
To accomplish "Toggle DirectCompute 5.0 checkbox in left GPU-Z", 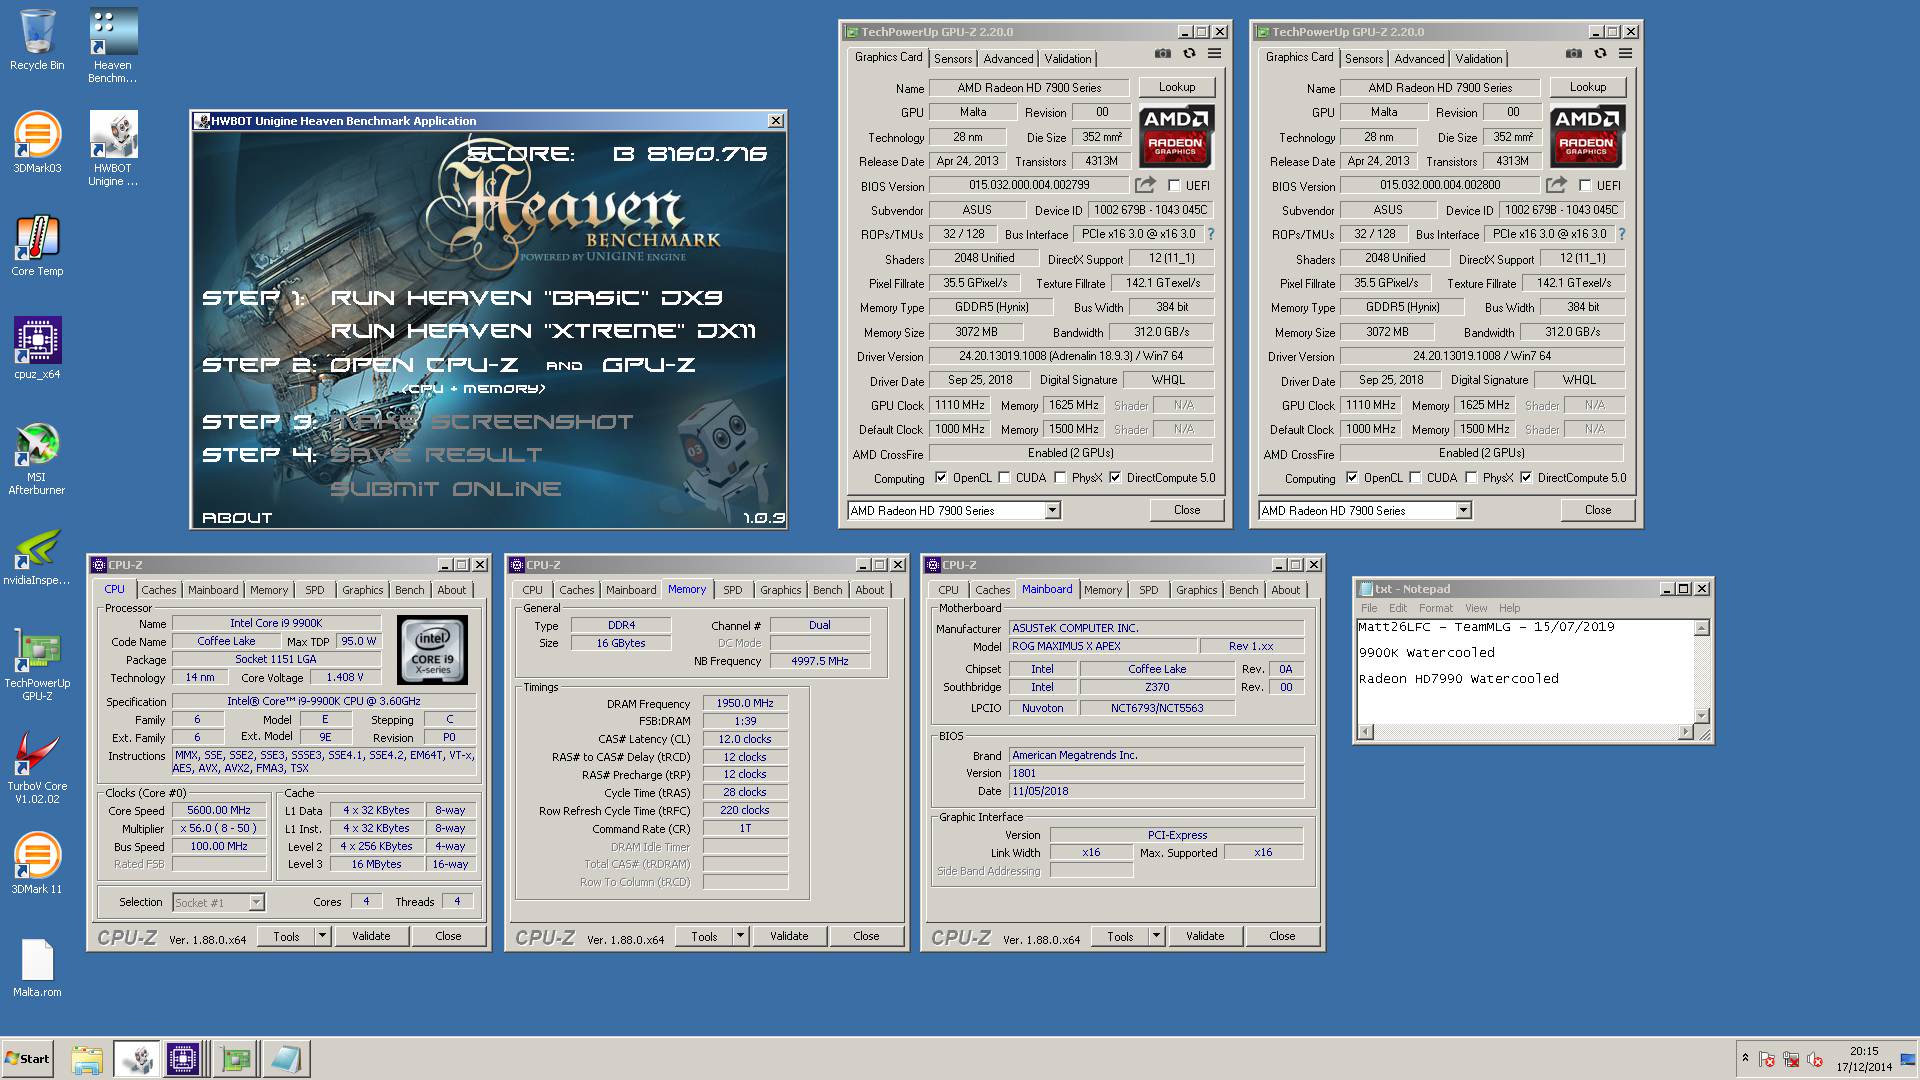I will tap(1115, 478).
